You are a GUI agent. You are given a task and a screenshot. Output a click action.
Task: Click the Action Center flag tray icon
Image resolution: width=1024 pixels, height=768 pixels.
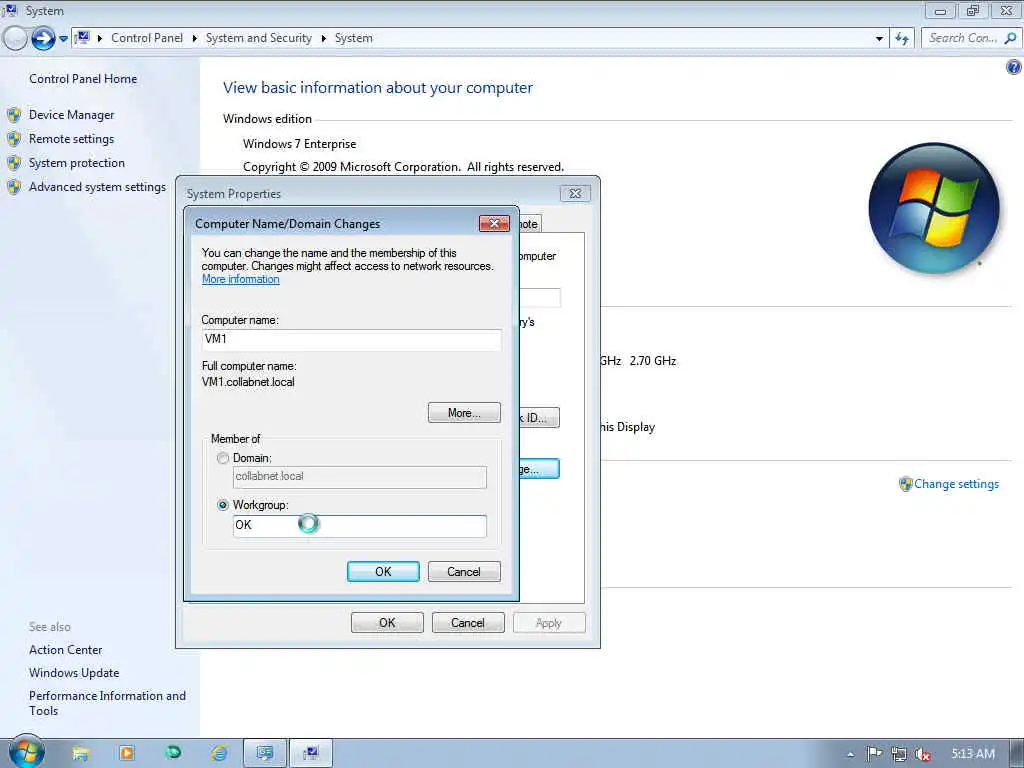pos(874,754)
